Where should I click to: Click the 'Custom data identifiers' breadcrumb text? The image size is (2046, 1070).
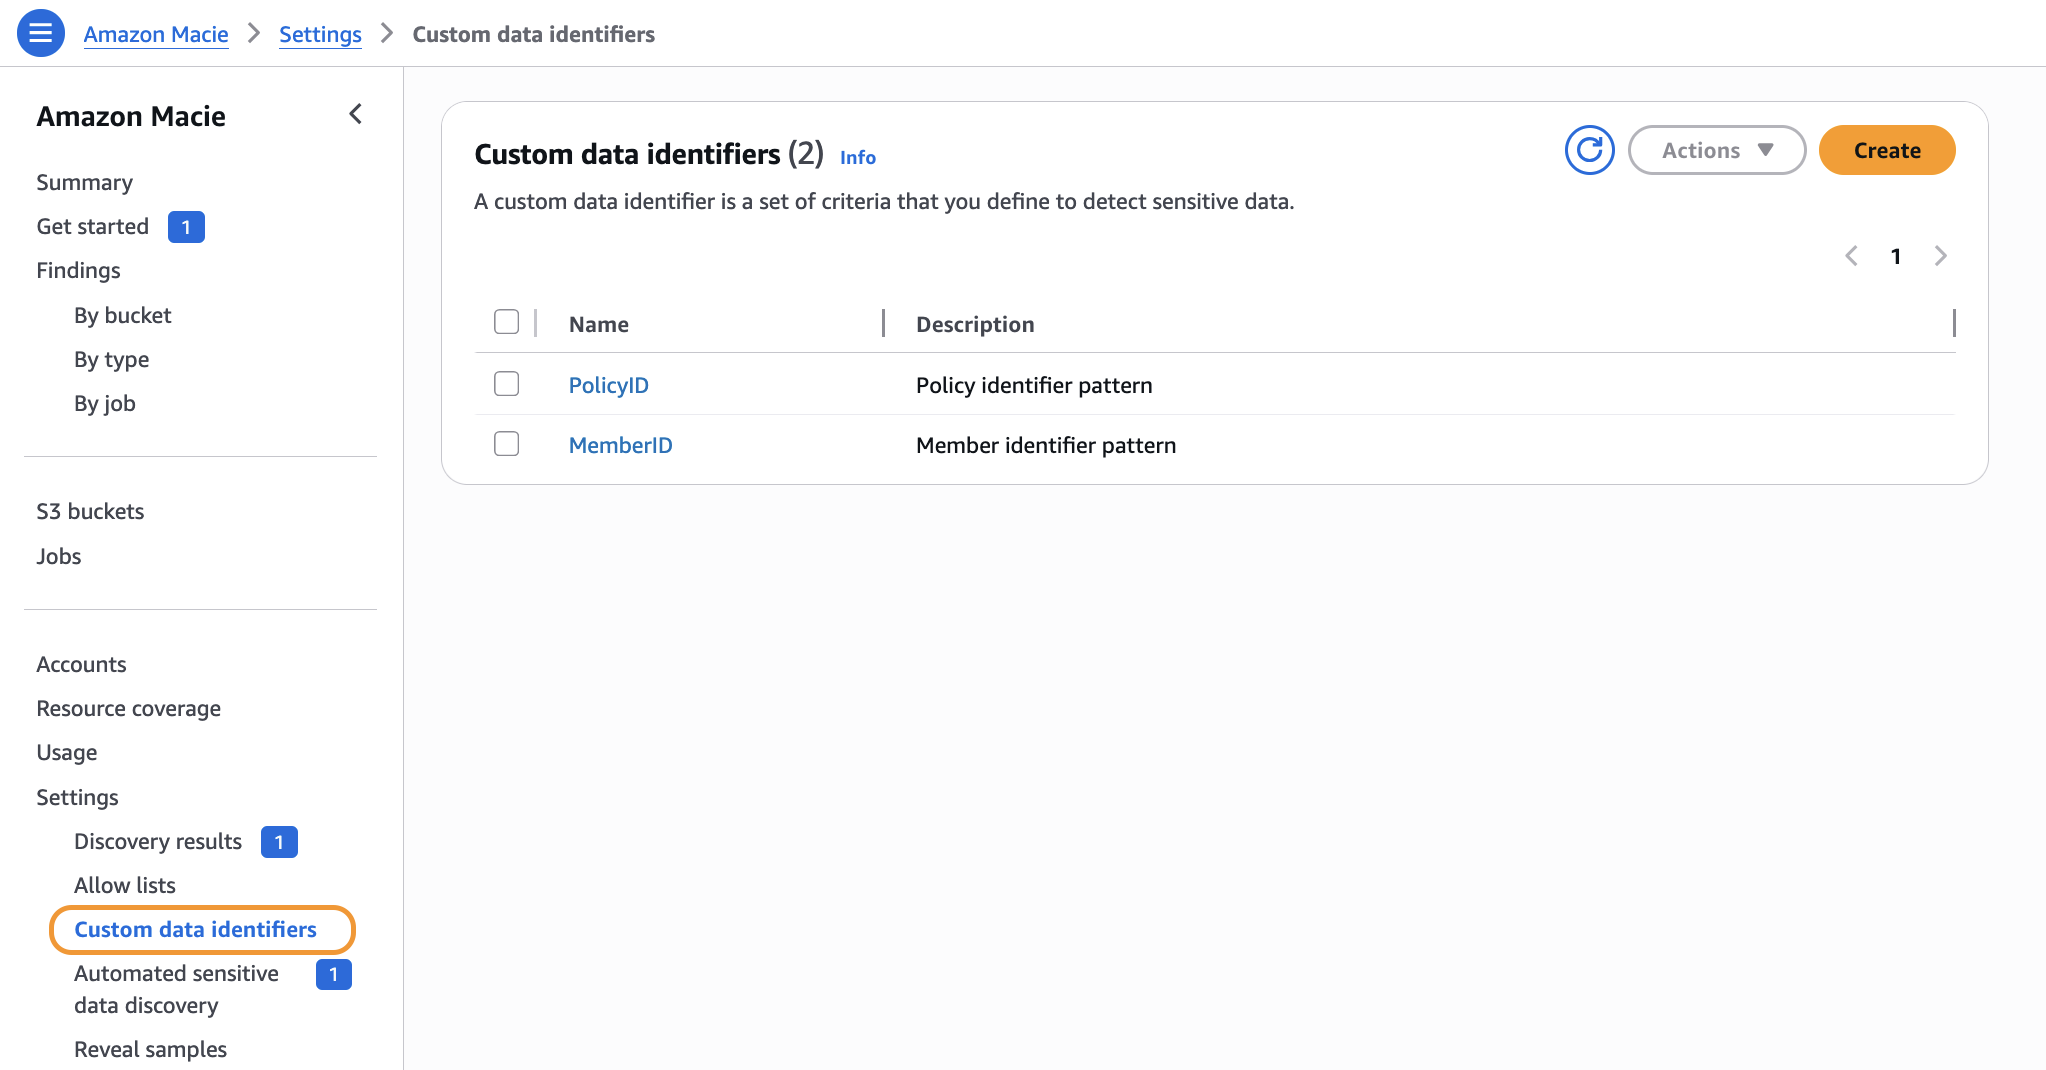pos(534,34)
